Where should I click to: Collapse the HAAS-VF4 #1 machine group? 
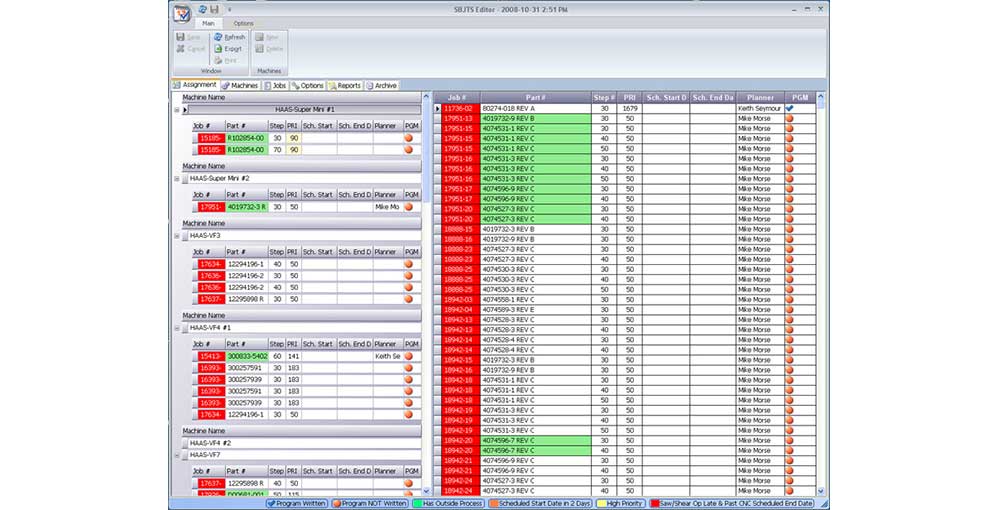point(177,328)
